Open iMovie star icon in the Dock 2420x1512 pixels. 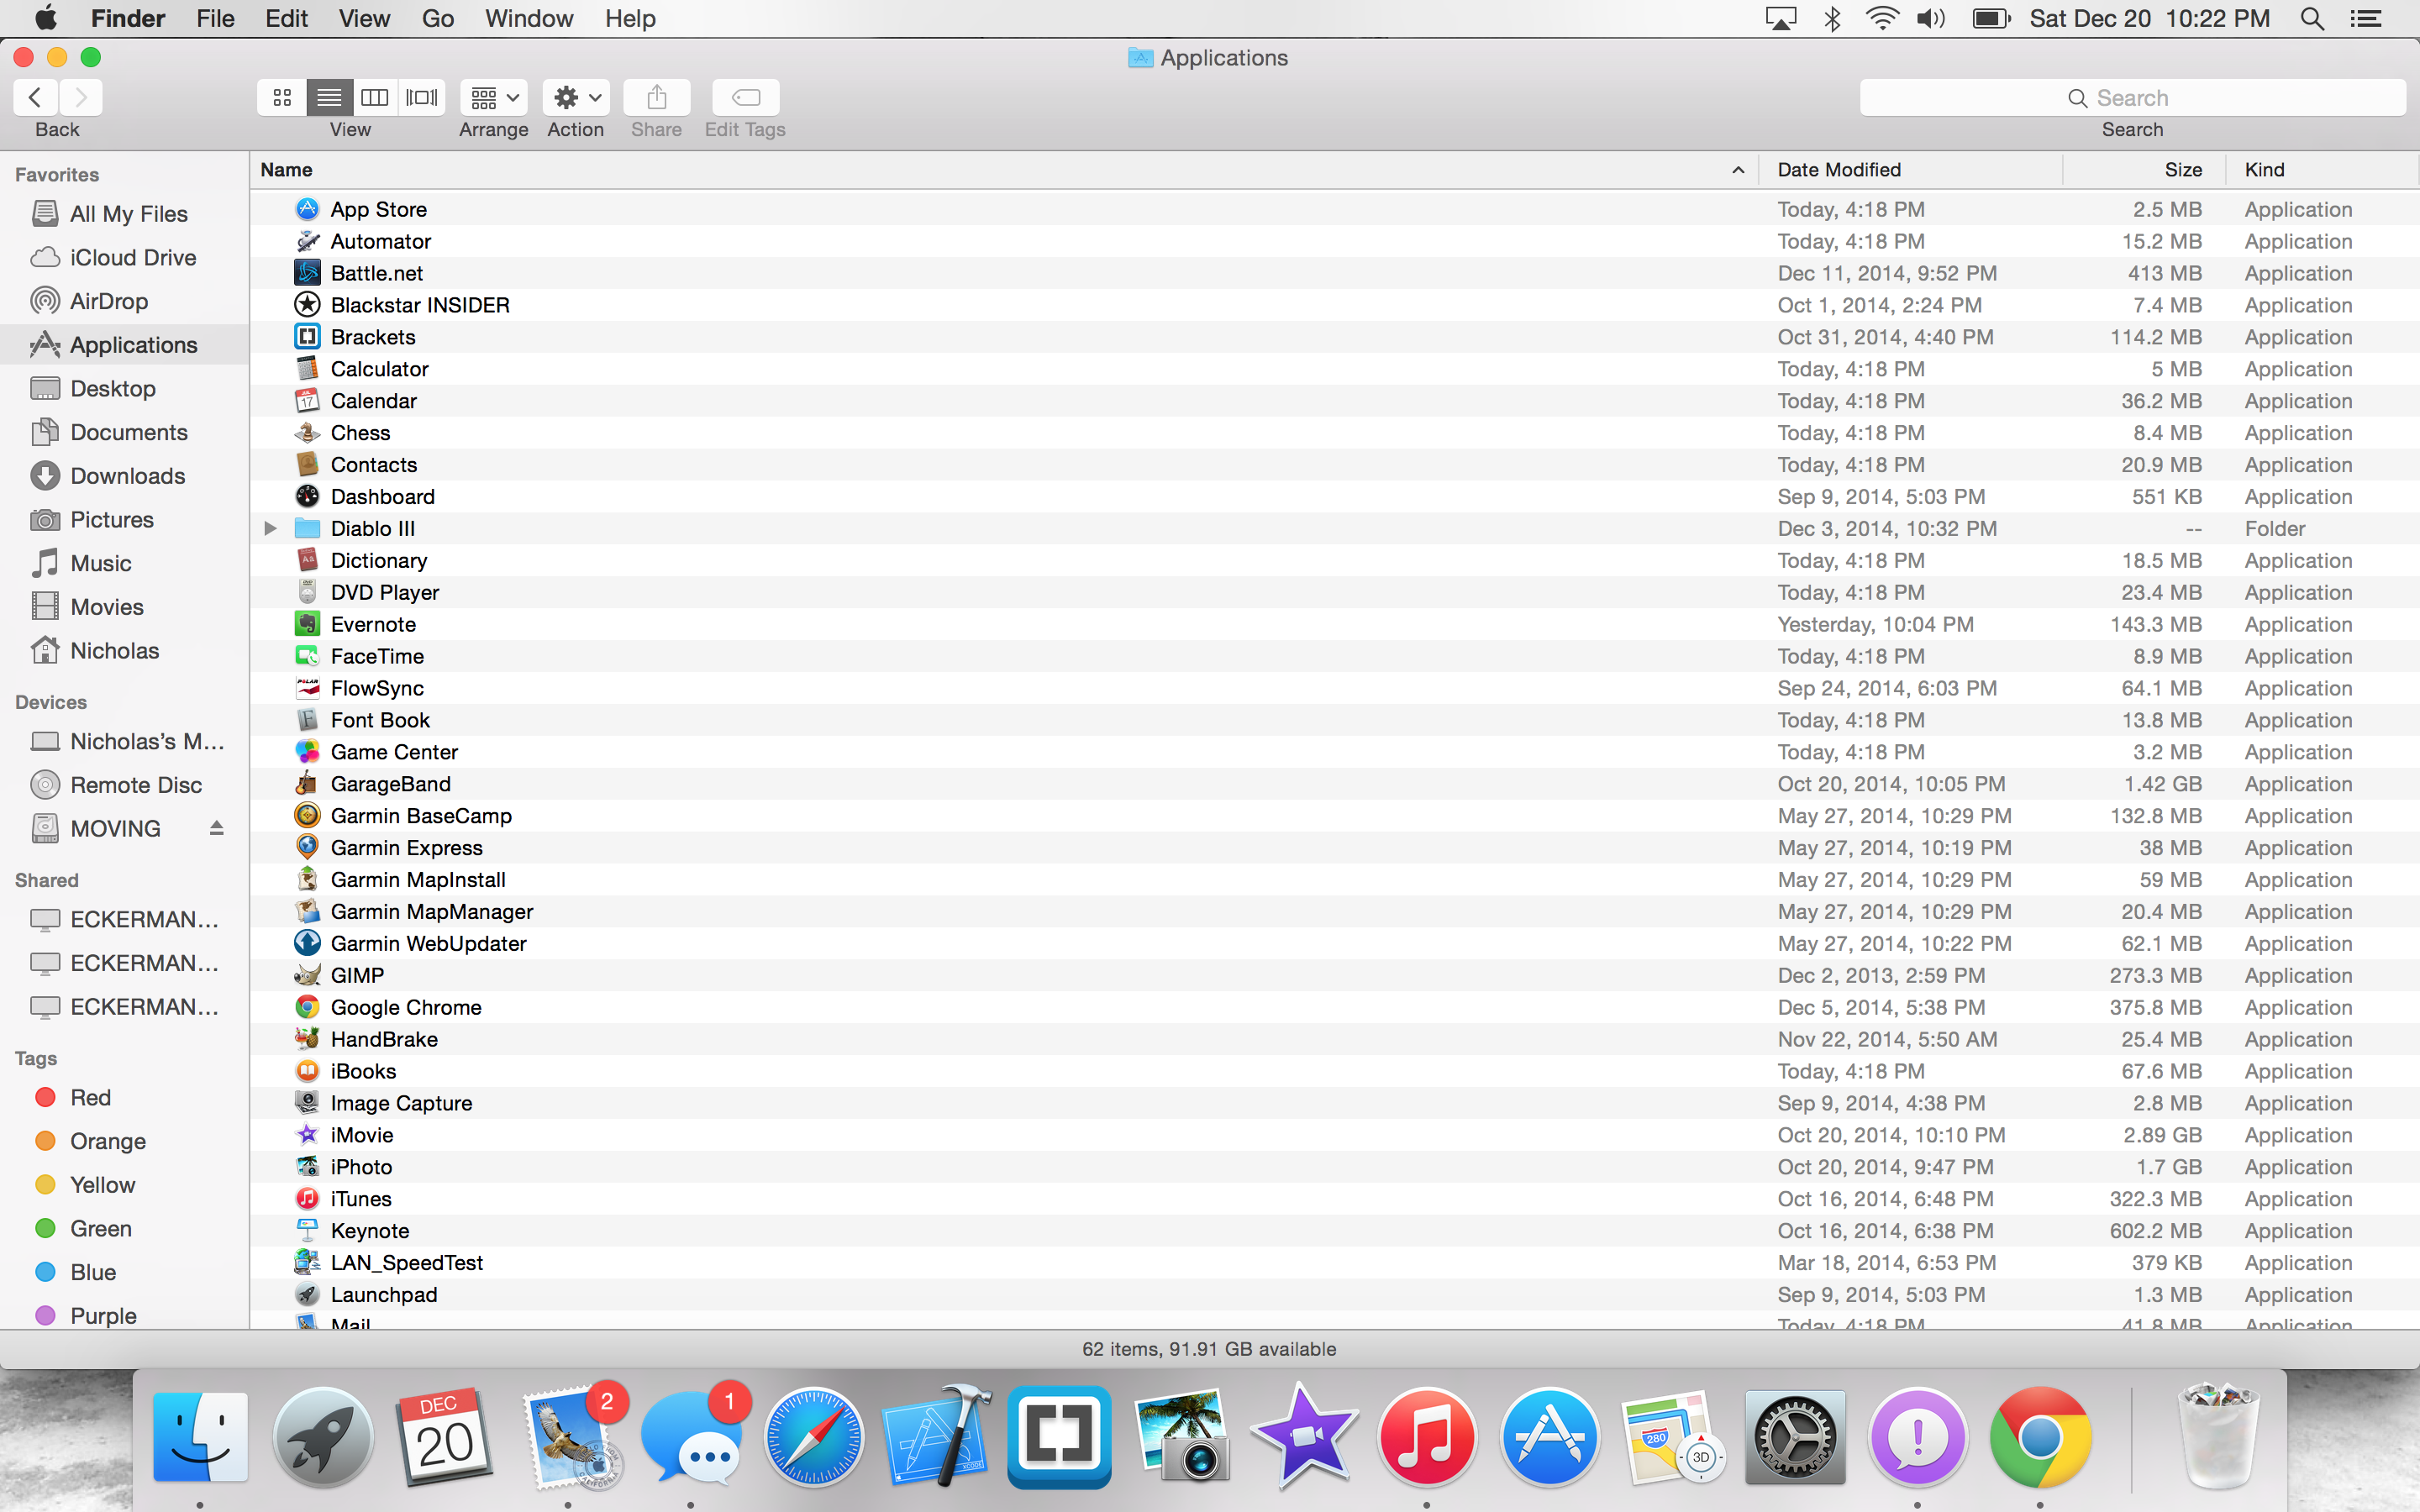pos(1304,1437)
